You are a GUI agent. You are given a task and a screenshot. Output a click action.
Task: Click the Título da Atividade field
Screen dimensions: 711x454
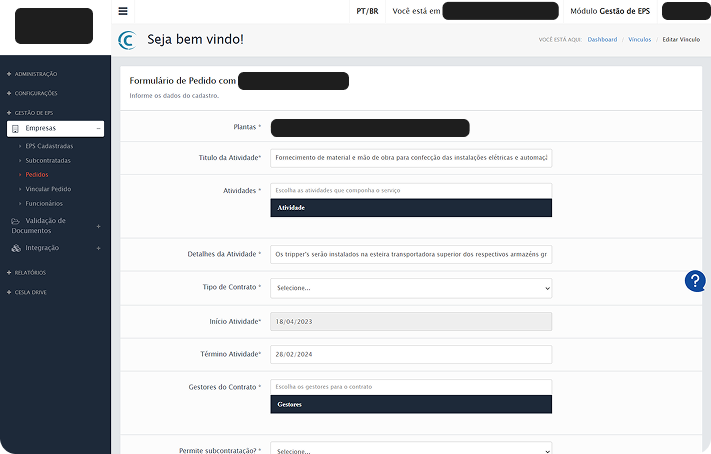click(411, 158)
